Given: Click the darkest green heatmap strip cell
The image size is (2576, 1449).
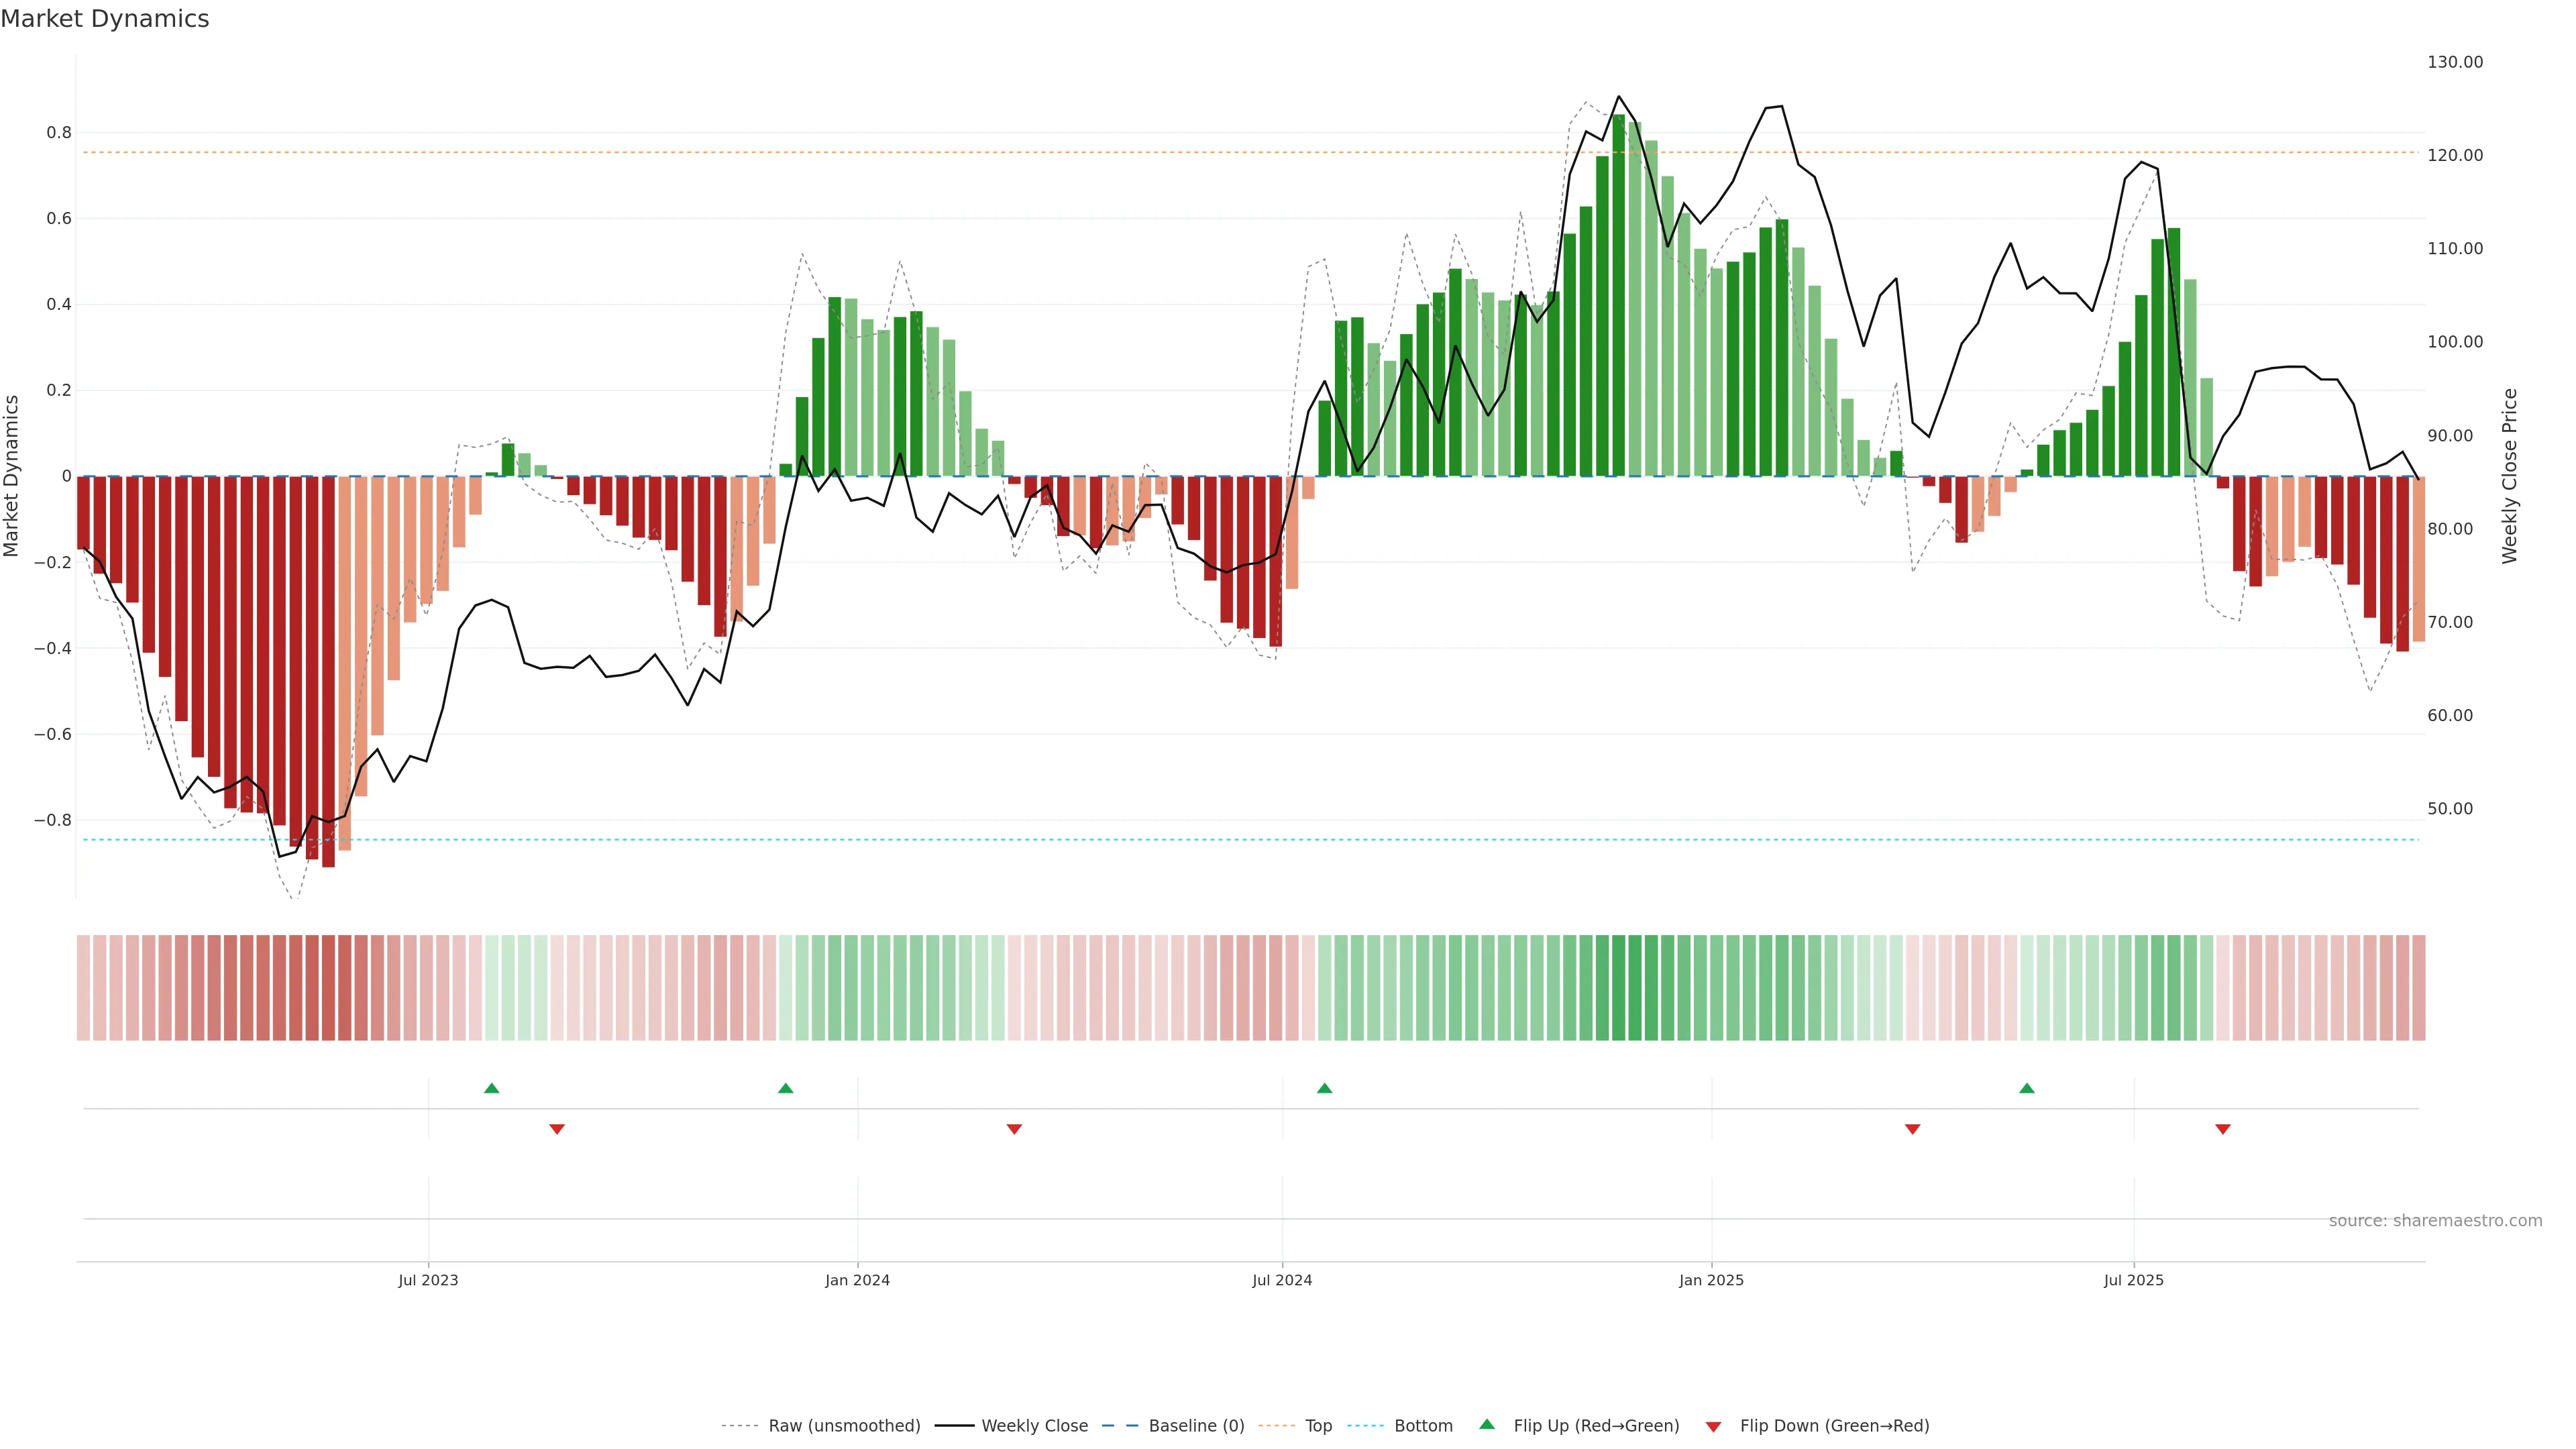Looking at the screenshot, I should (x=1618, y=988).
